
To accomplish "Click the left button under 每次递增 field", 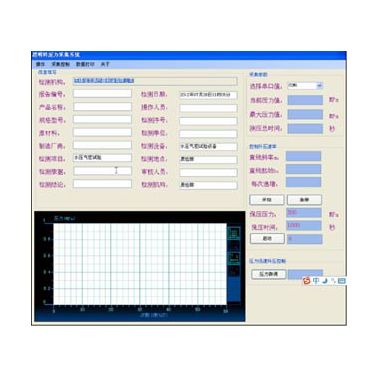I will [x=267, y=200].
